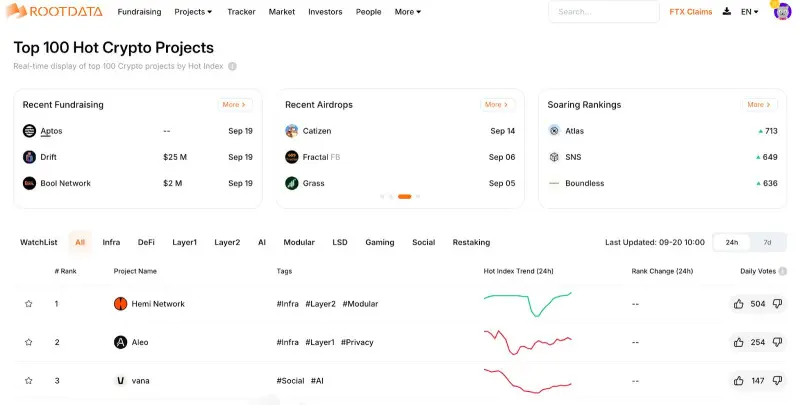
Task: Open the user profile avatar
Action: click(781, 12)
